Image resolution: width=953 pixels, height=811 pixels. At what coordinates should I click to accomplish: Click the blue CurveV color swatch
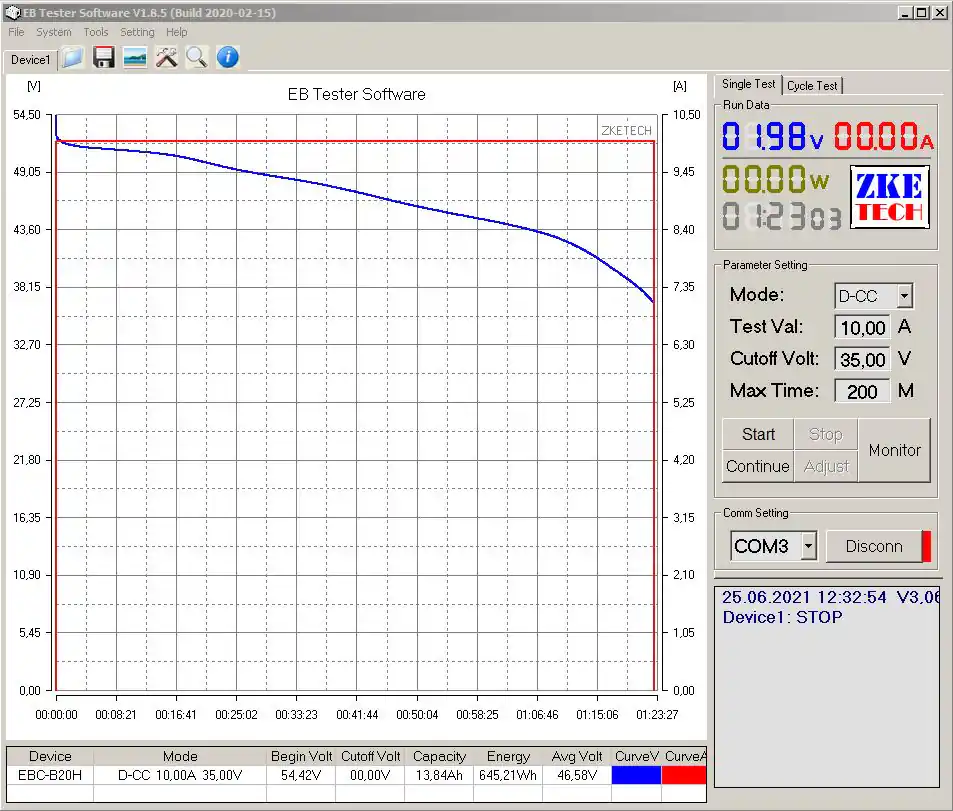click(636, 775)
